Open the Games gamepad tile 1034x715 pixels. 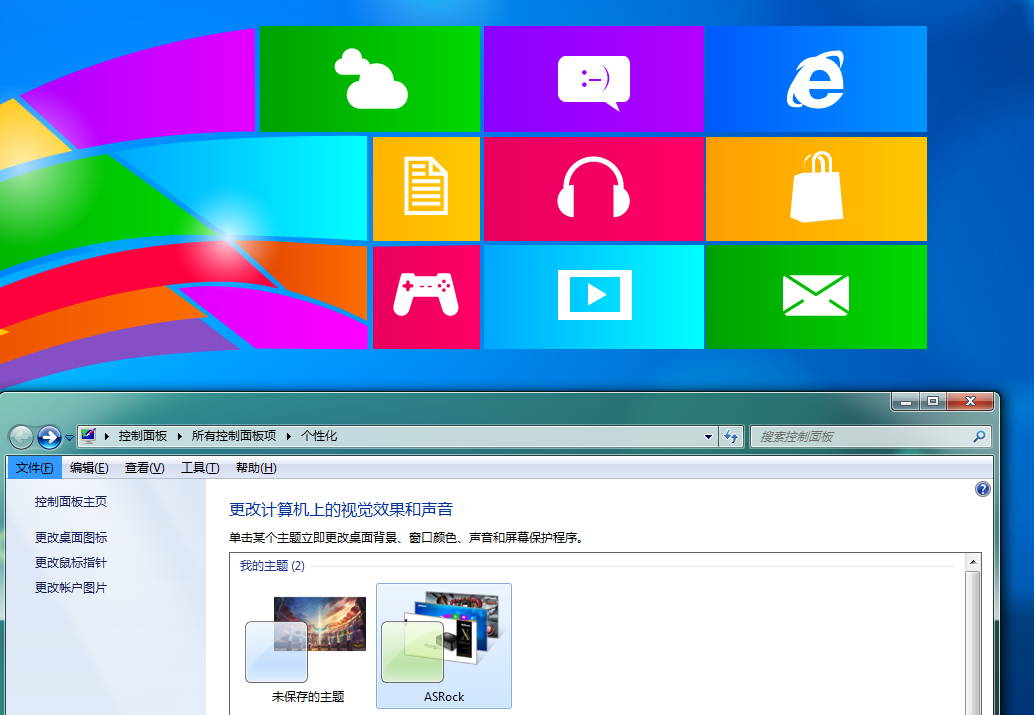(x=427, y=296)
